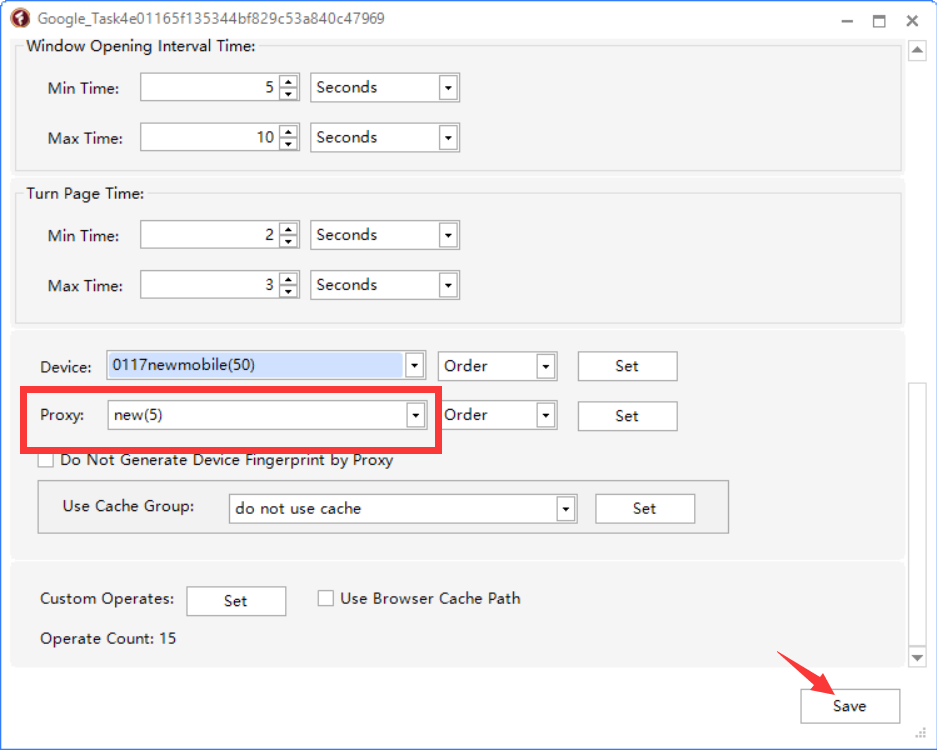Click the Set button in the Device row
Screen dimensions: 937x750
tap(627, 366)
